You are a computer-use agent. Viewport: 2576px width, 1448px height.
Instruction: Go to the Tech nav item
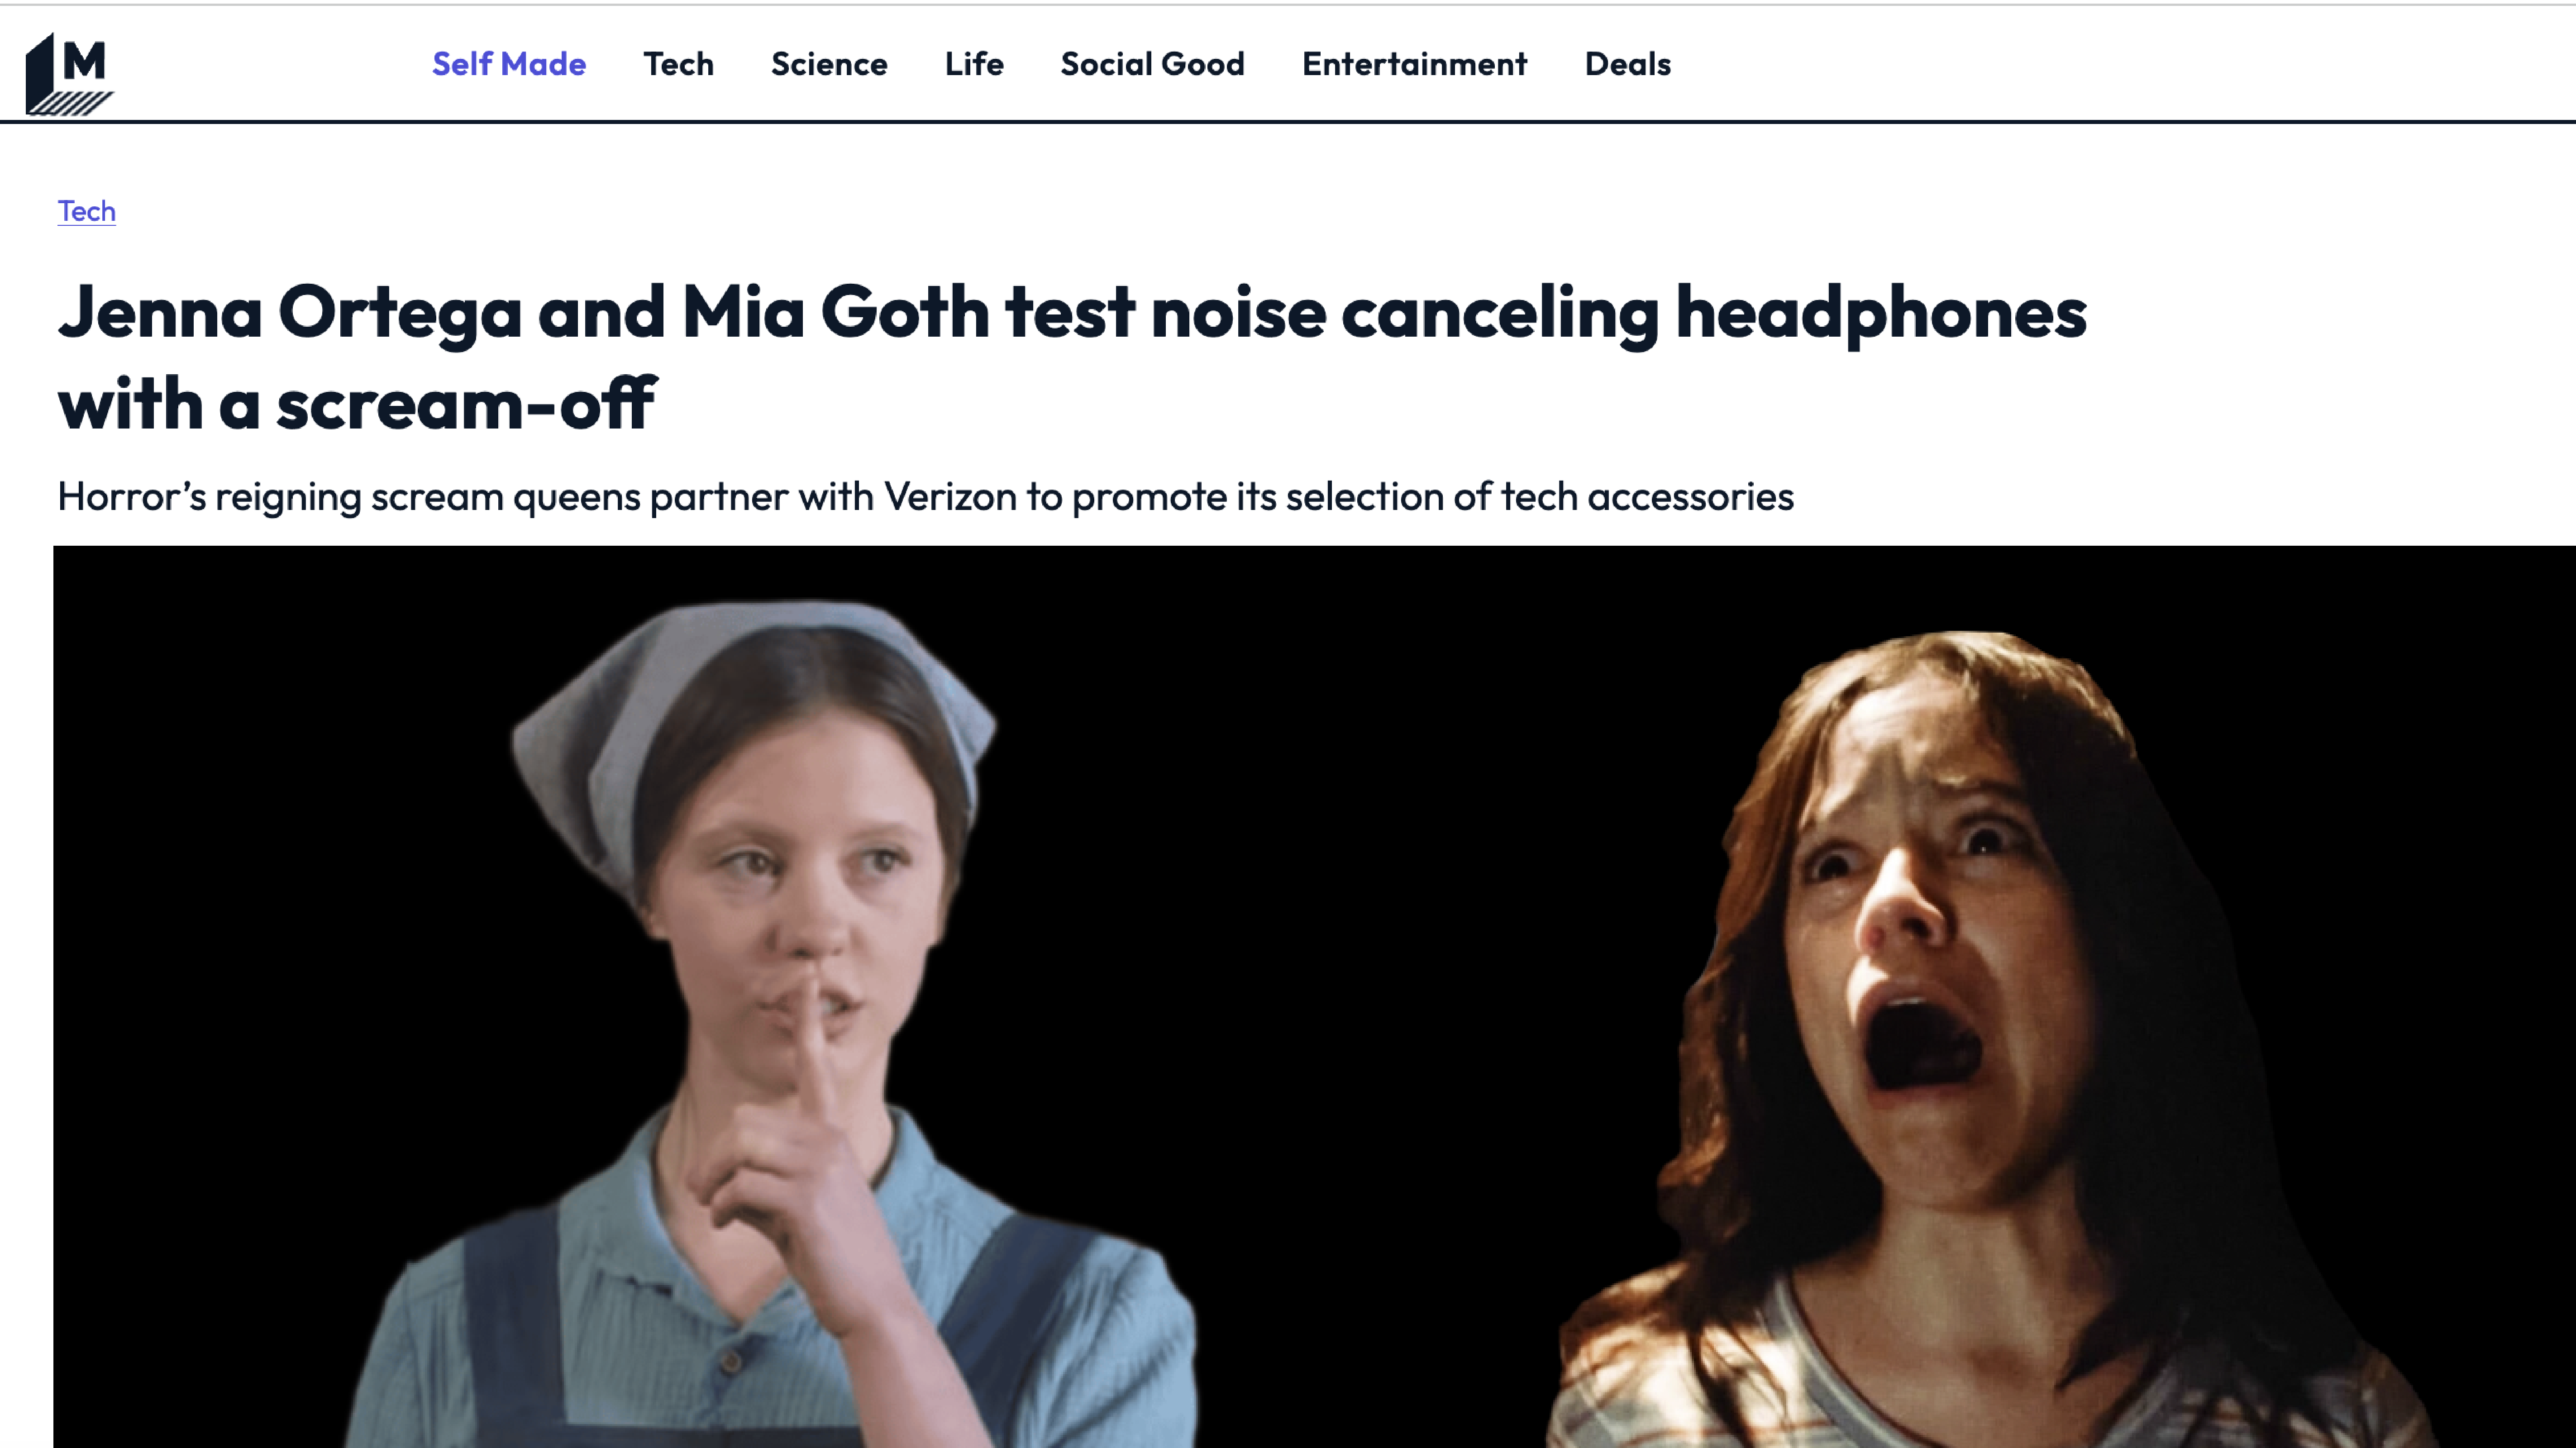coord(678,64)
